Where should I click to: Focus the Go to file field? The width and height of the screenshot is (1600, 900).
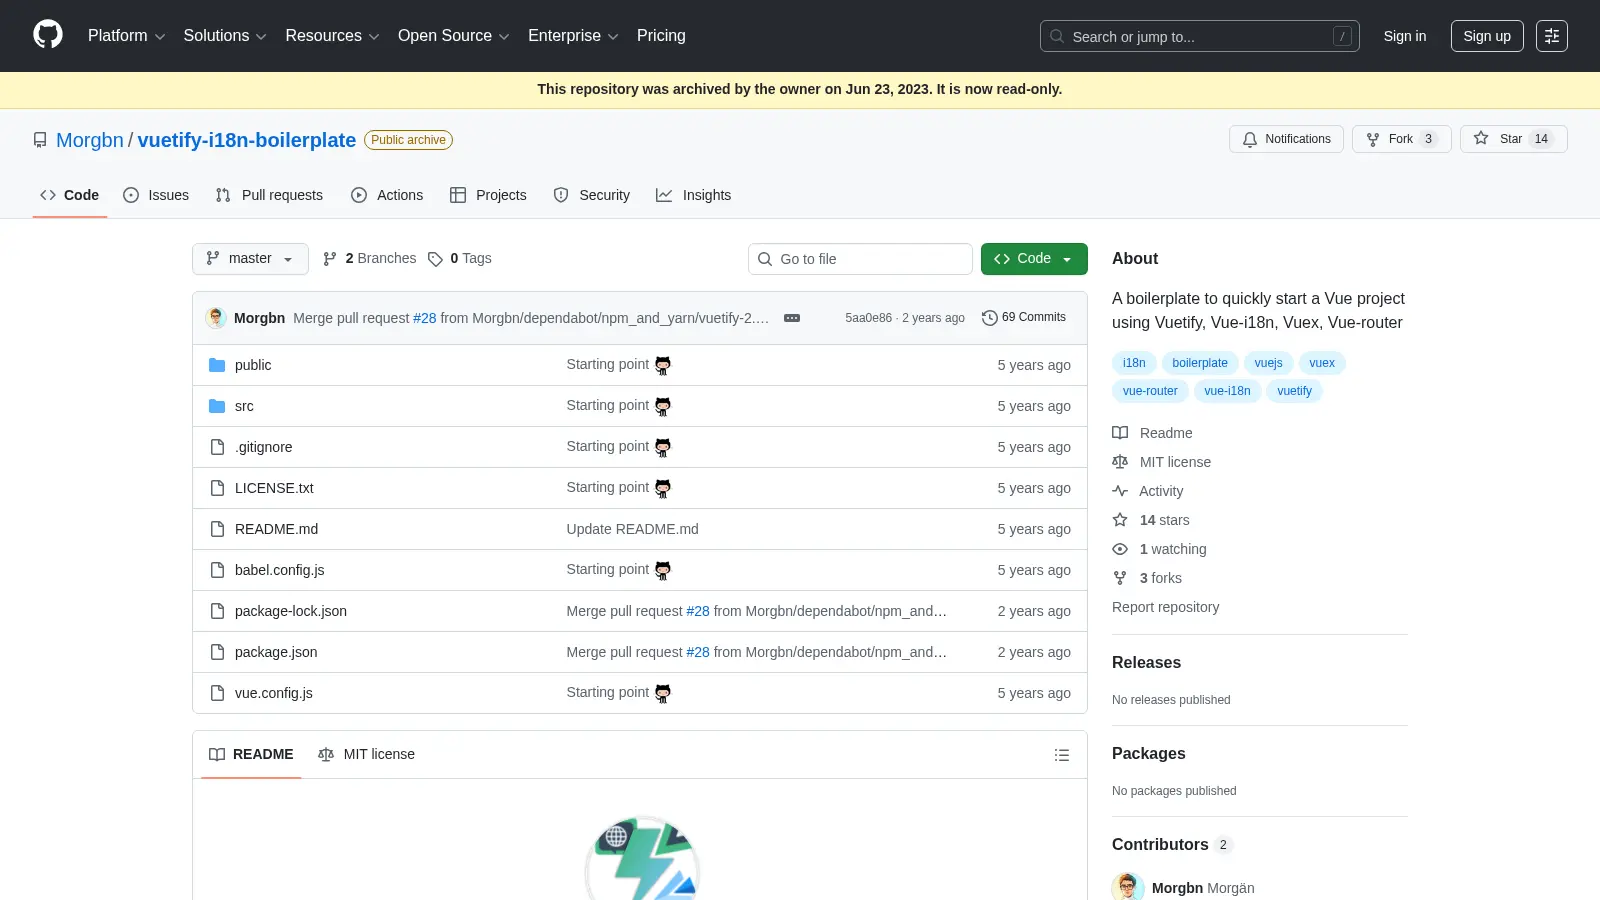(860, 259)
